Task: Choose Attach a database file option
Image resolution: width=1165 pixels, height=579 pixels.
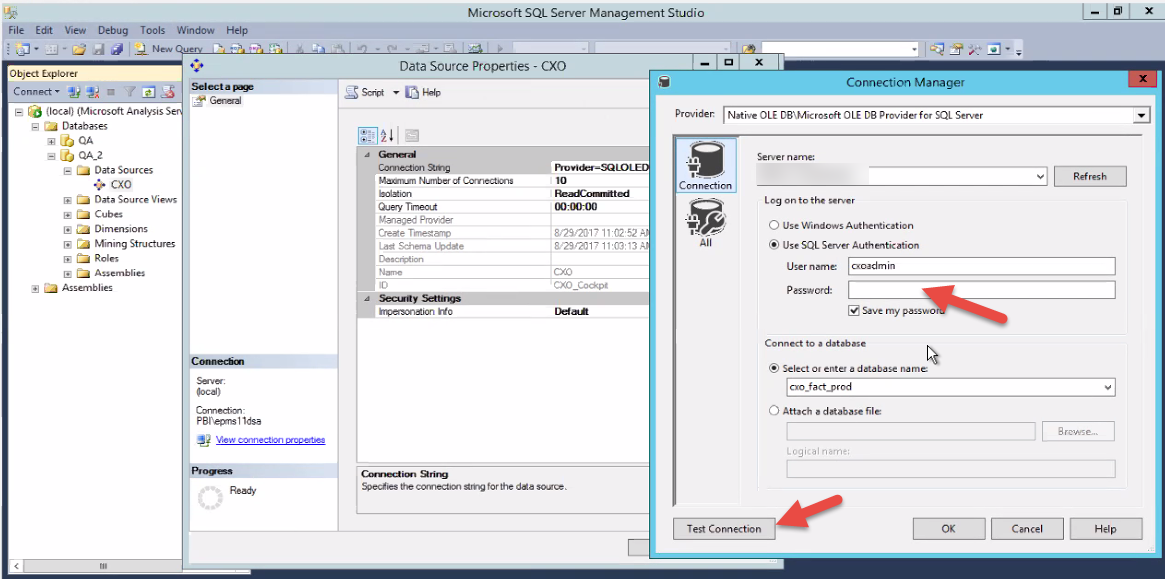Action: click(774, 410)
